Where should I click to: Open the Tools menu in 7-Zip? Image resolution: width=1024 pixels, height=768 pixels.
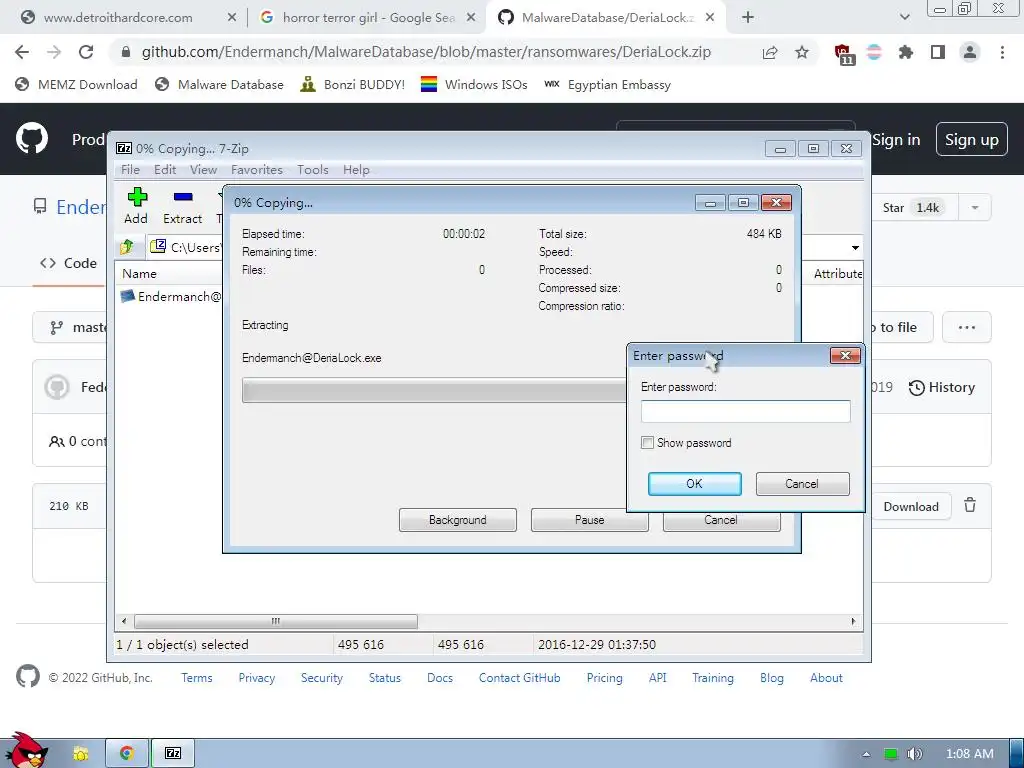point(313,170)
